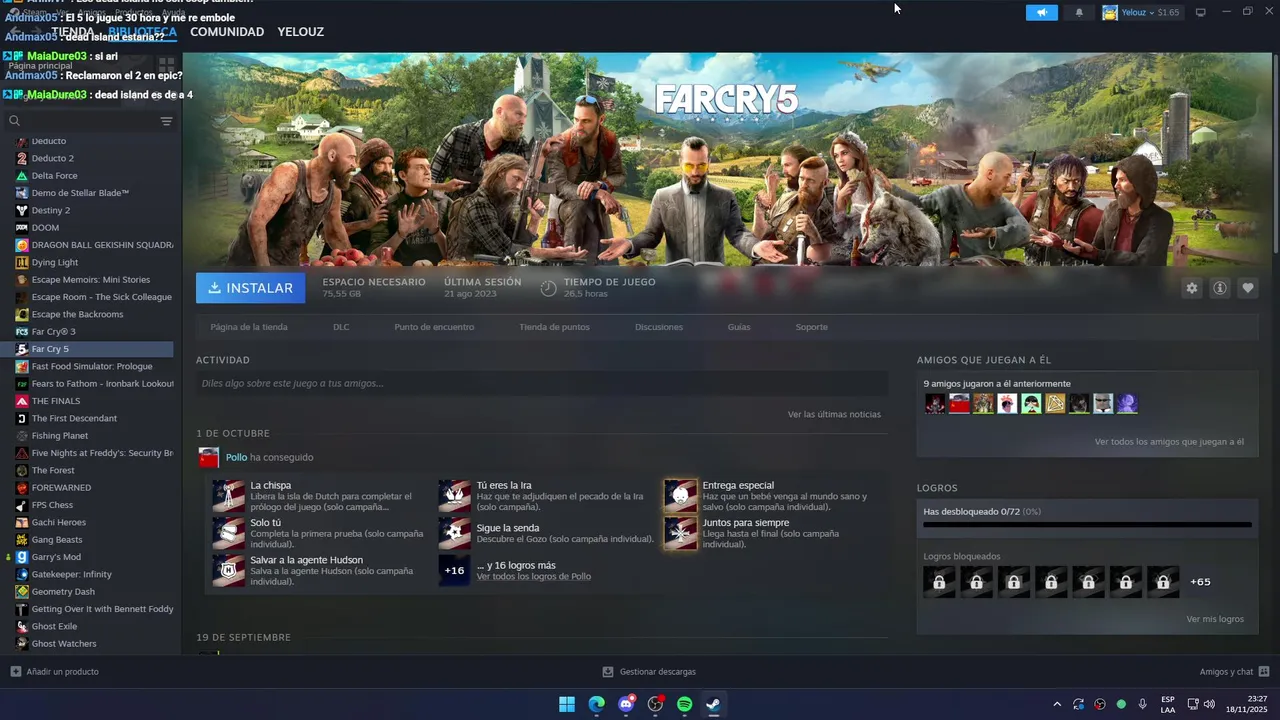1280x720 pixels.
Task: Select THE FINALS in library list
Action: point(89,401)
